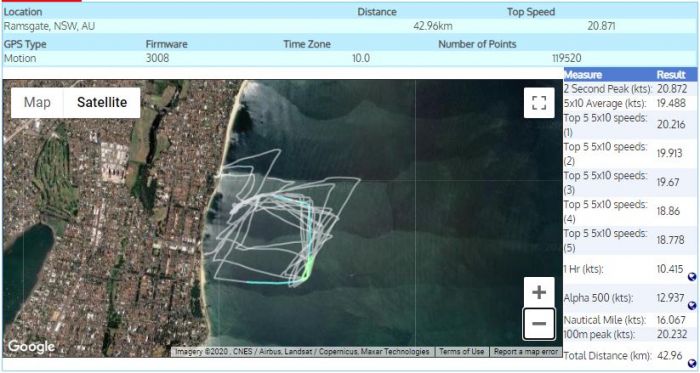Select the Measure column header
The image size is (700, 373).
click(x=583, y=75)
